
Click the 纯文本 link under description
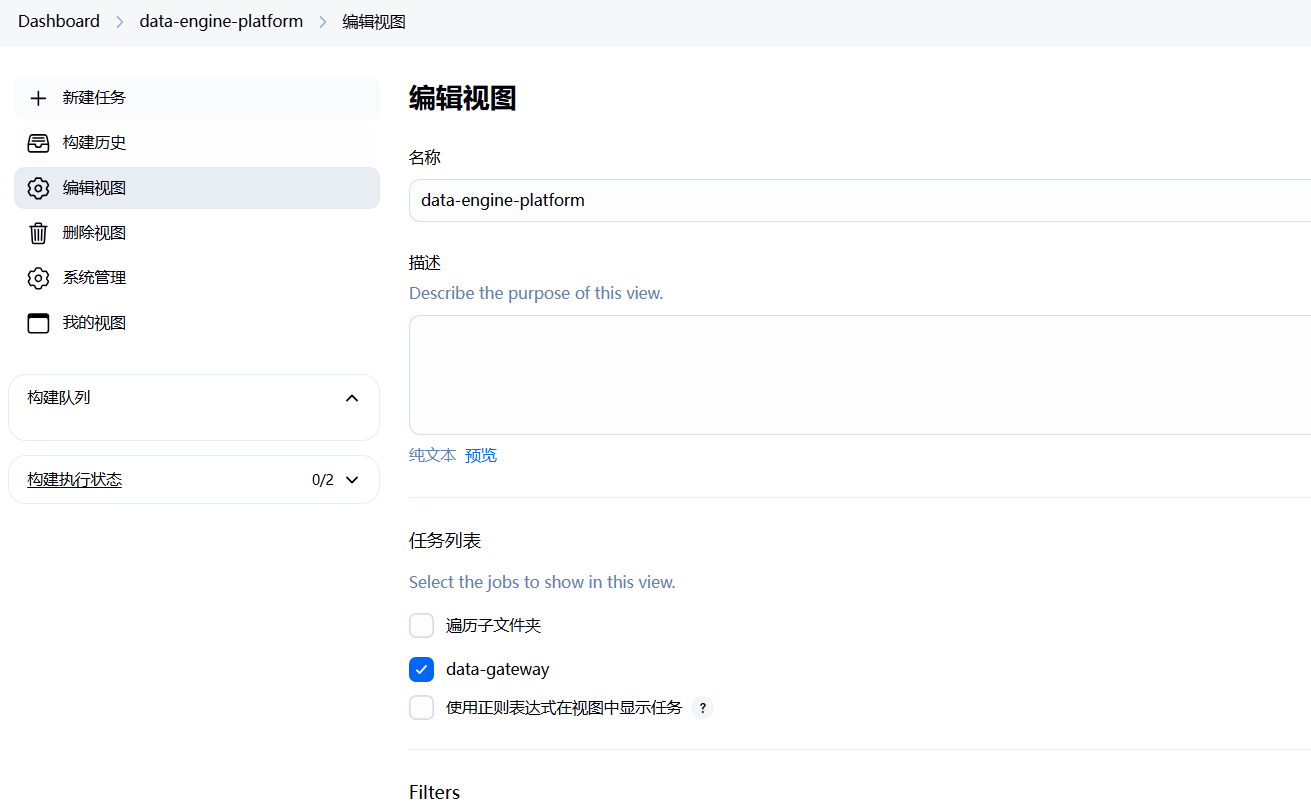[432, 455]
